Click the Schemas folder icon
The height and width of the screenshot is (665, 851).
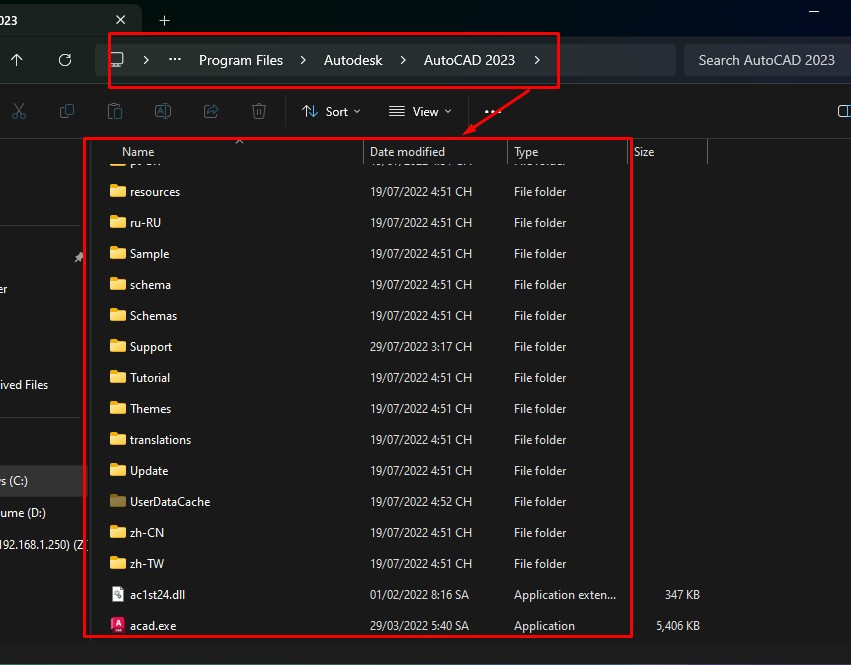118,315
